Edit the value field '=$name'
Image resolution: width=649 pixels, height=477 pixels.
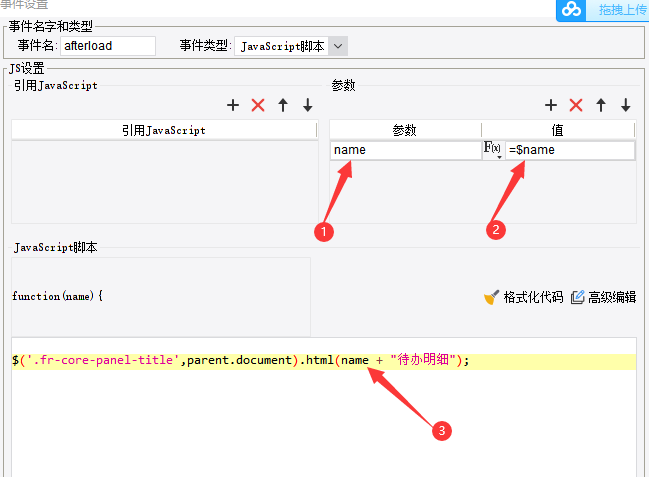tap(570, 150)
